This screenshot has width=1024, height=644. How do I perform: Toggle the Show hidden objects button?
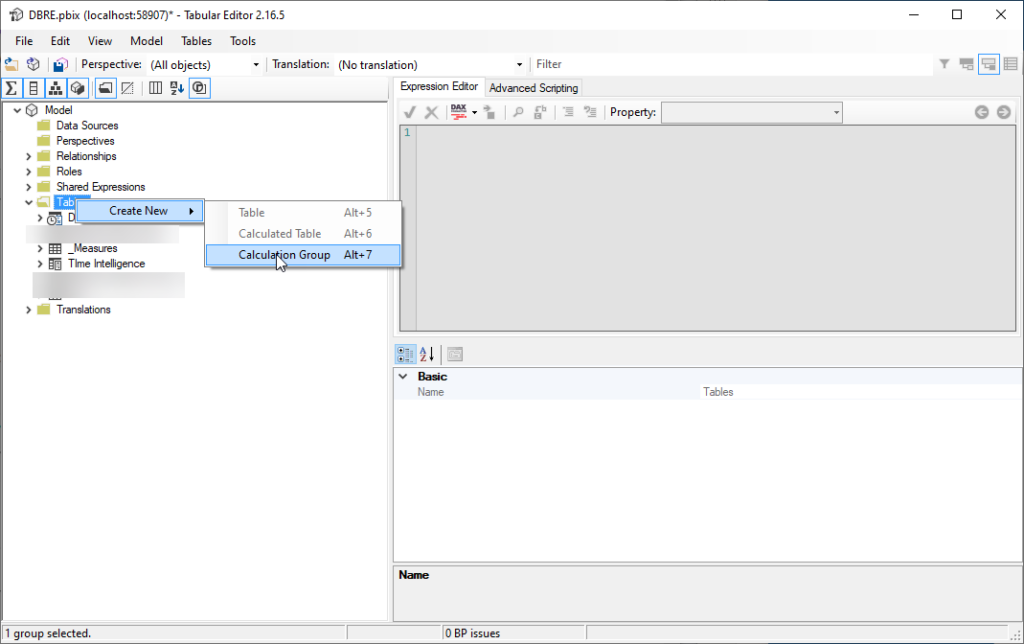pyautogui.click(x=127, y=88)
